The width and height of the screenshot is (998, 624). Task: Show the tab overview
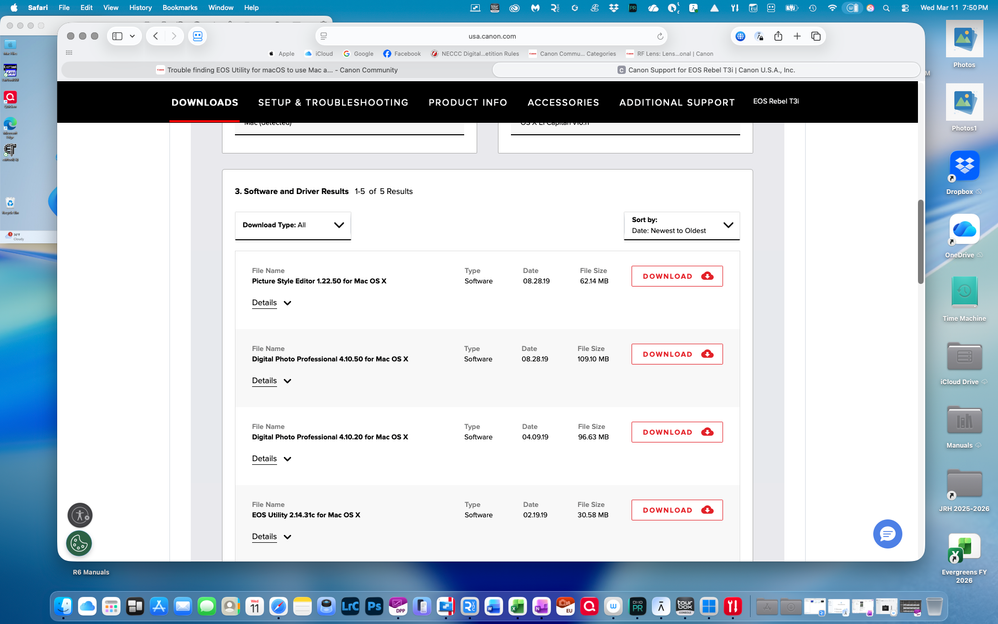815,36
